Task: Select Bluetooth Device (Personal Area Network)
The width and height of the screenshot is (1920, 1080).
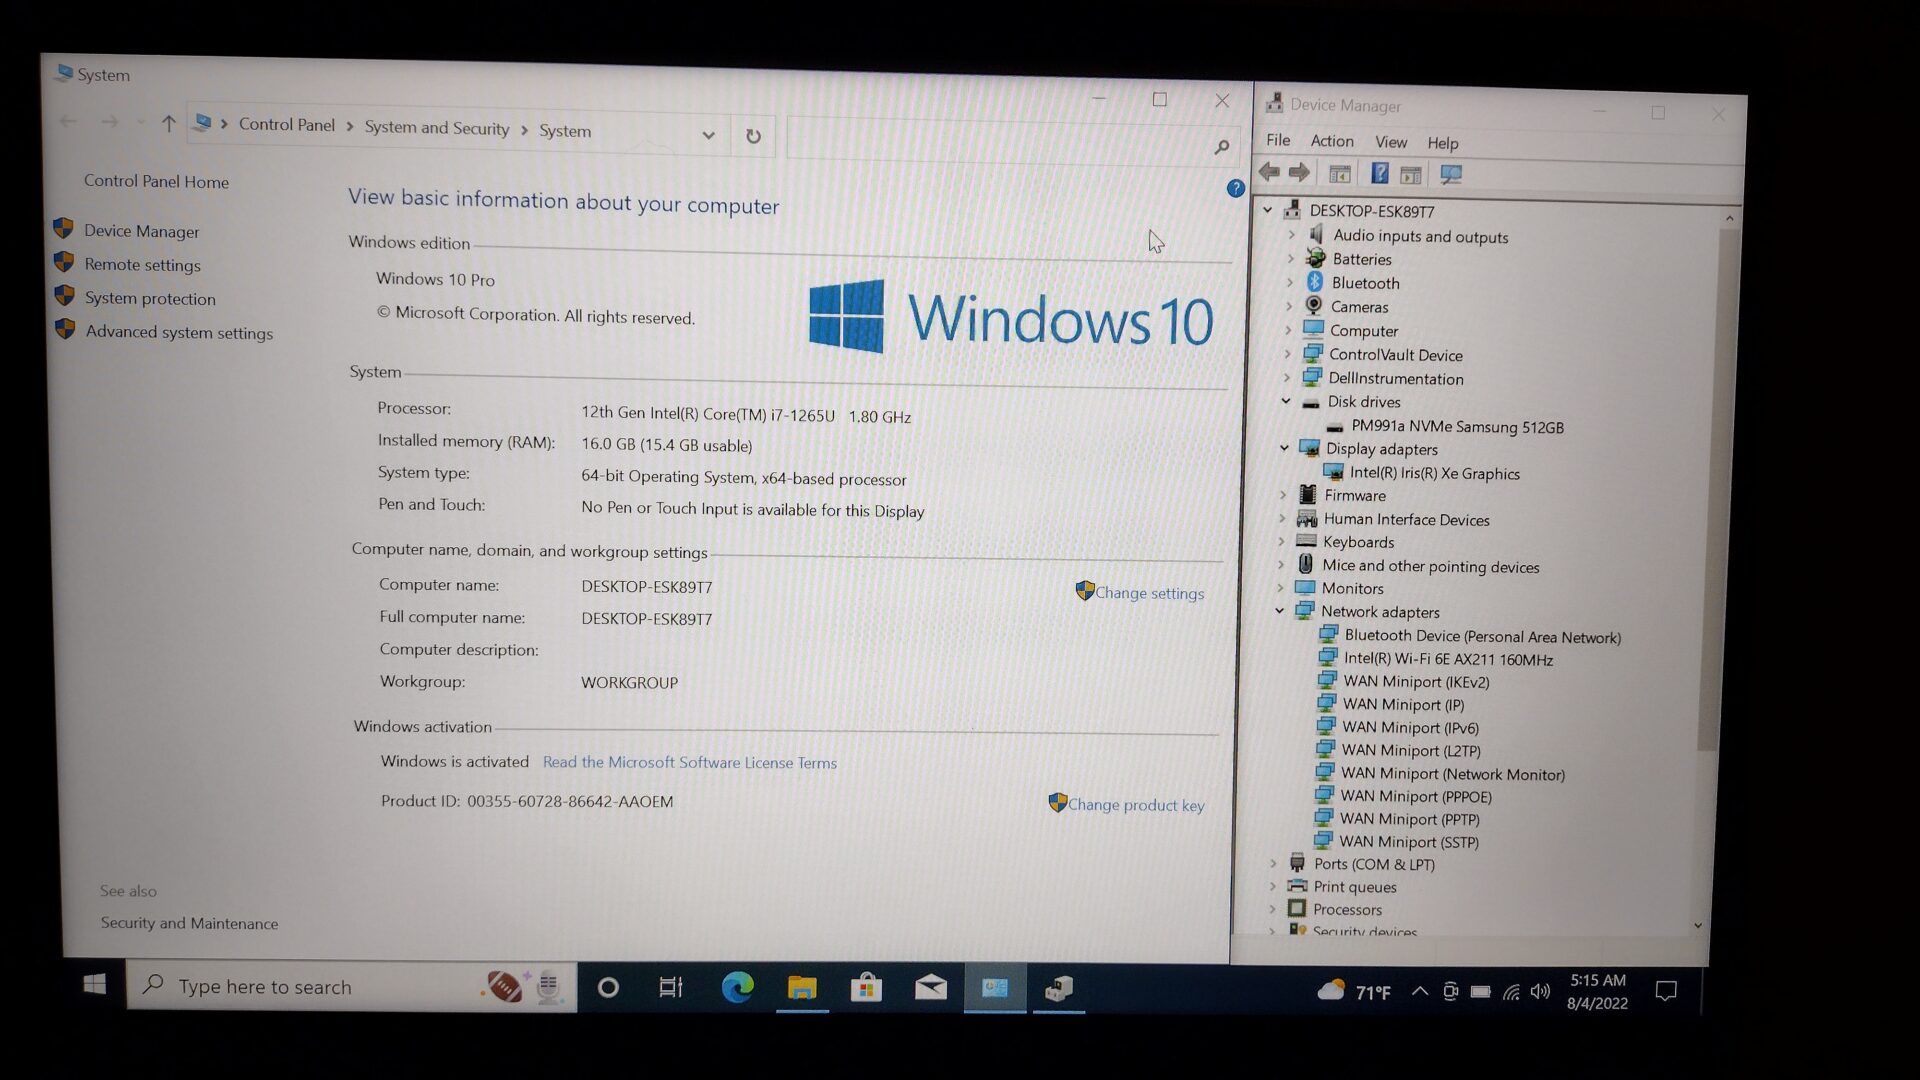Action: click(x=1482, y=636)
